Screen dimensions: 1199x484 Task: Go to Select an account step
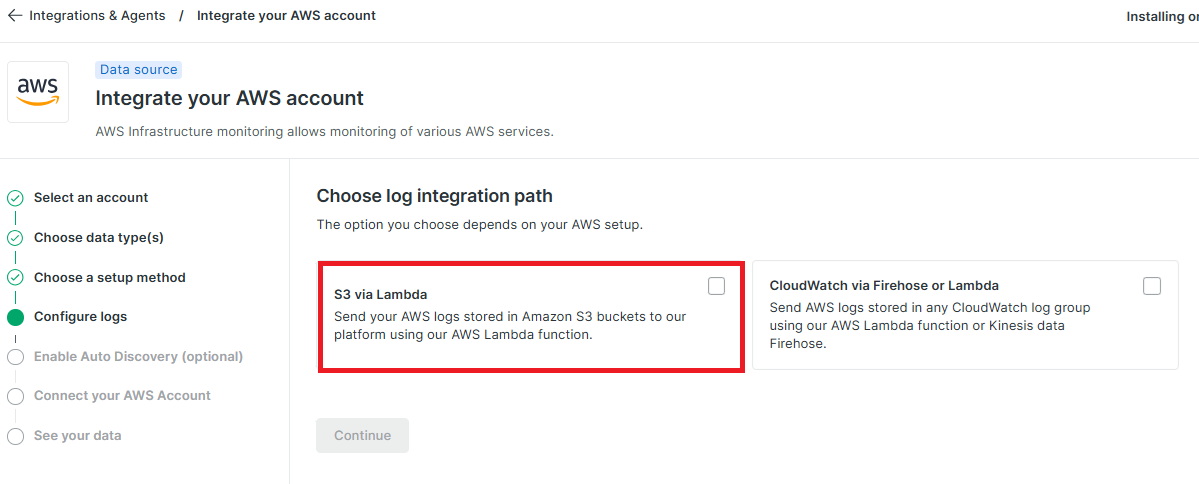tap(91, 197)
